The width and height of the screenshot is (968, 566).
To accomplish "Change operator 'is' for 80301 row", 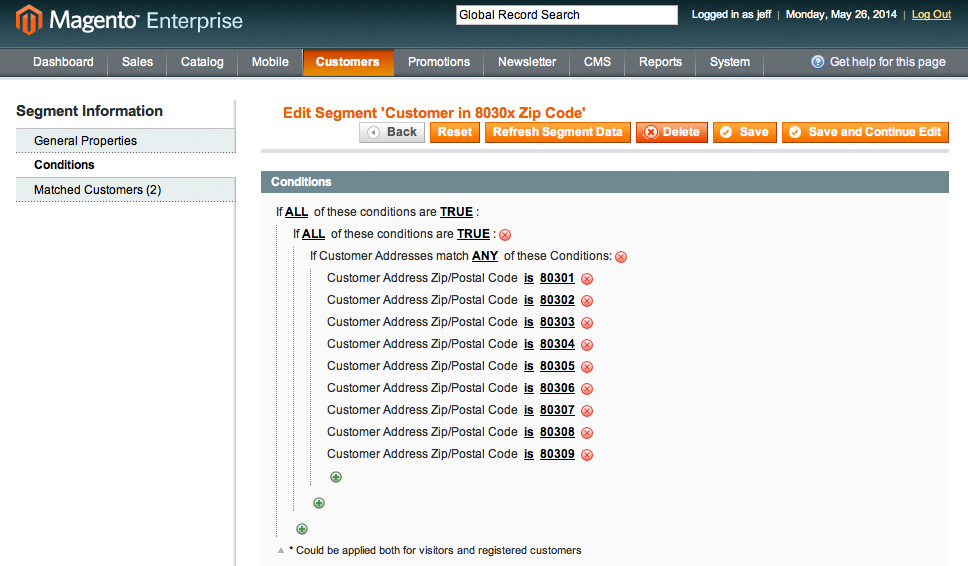I will (x=528, y=278).
